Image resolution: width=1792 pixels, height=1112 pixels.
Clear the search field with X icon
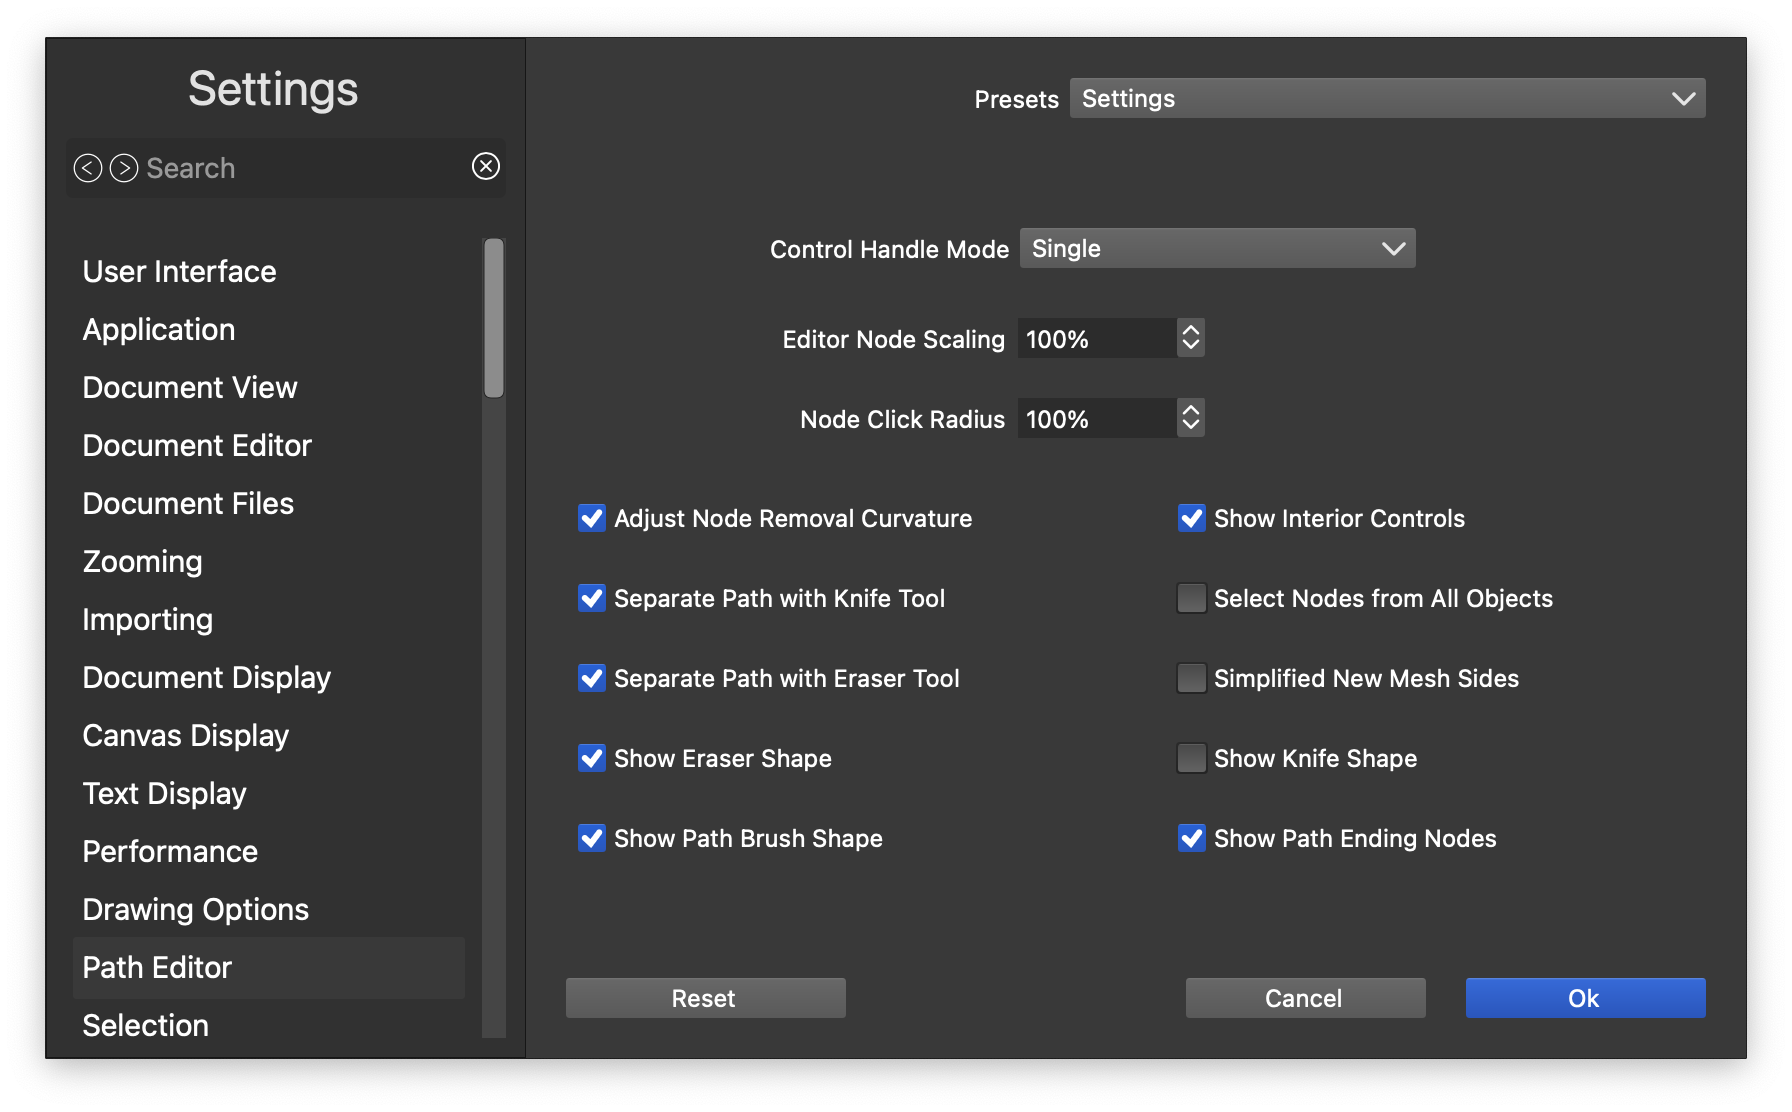click(x=486, y=166)
